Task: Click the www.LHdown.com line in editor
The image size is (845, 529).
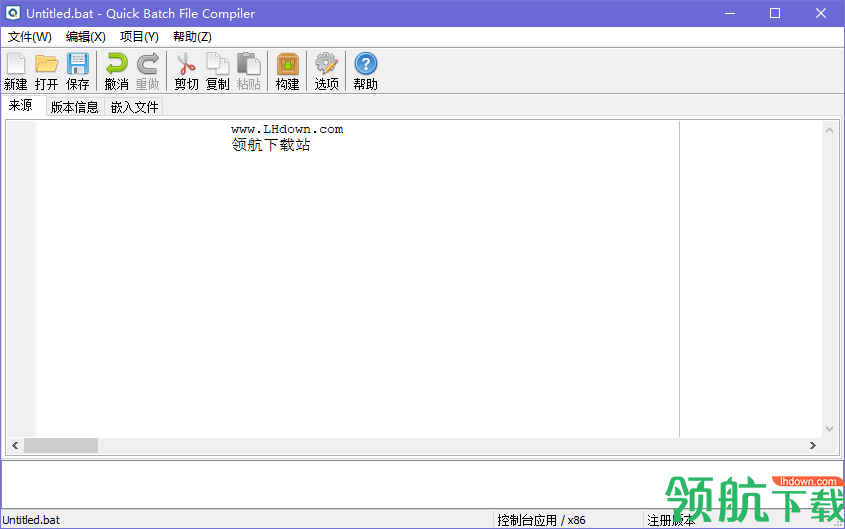Action: (x=287, y=129)
